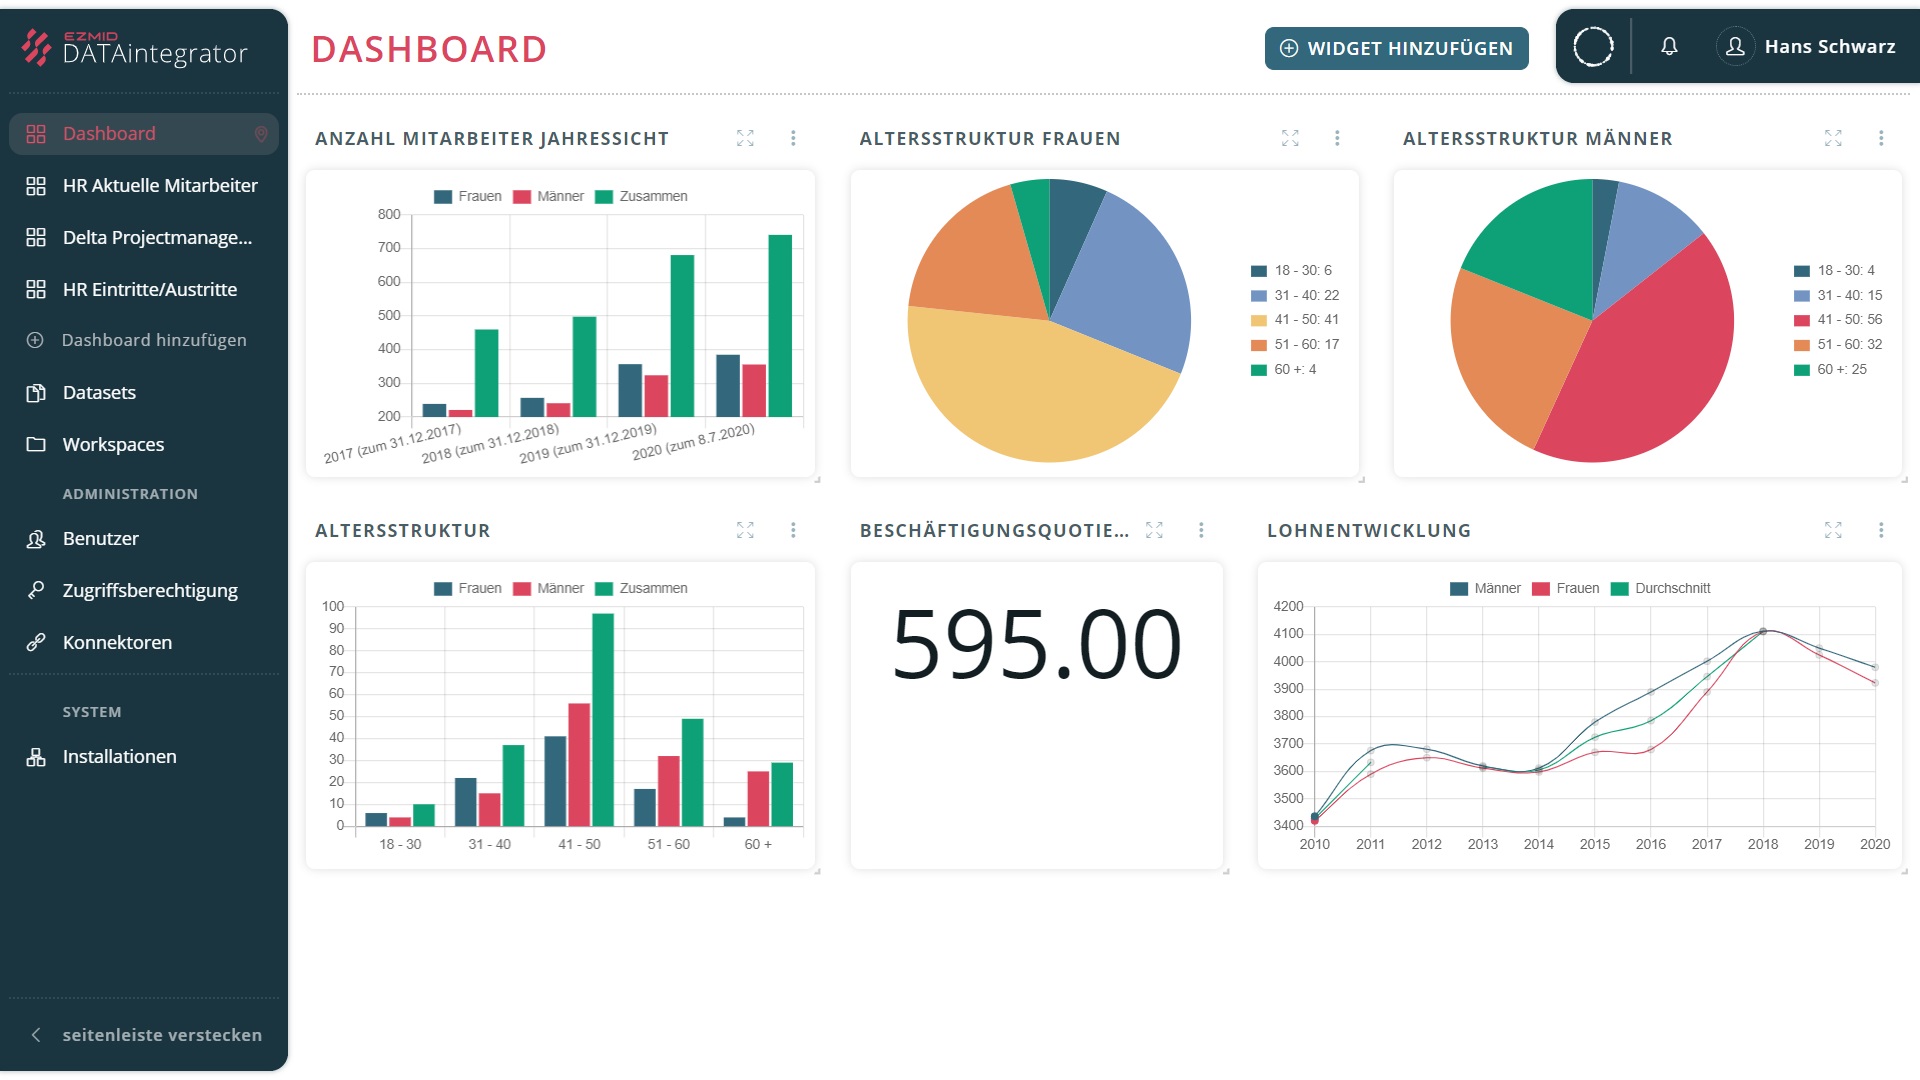Click the Dashboard grid icon in sidebar
1920x1080 pixels.
[36, 134]
